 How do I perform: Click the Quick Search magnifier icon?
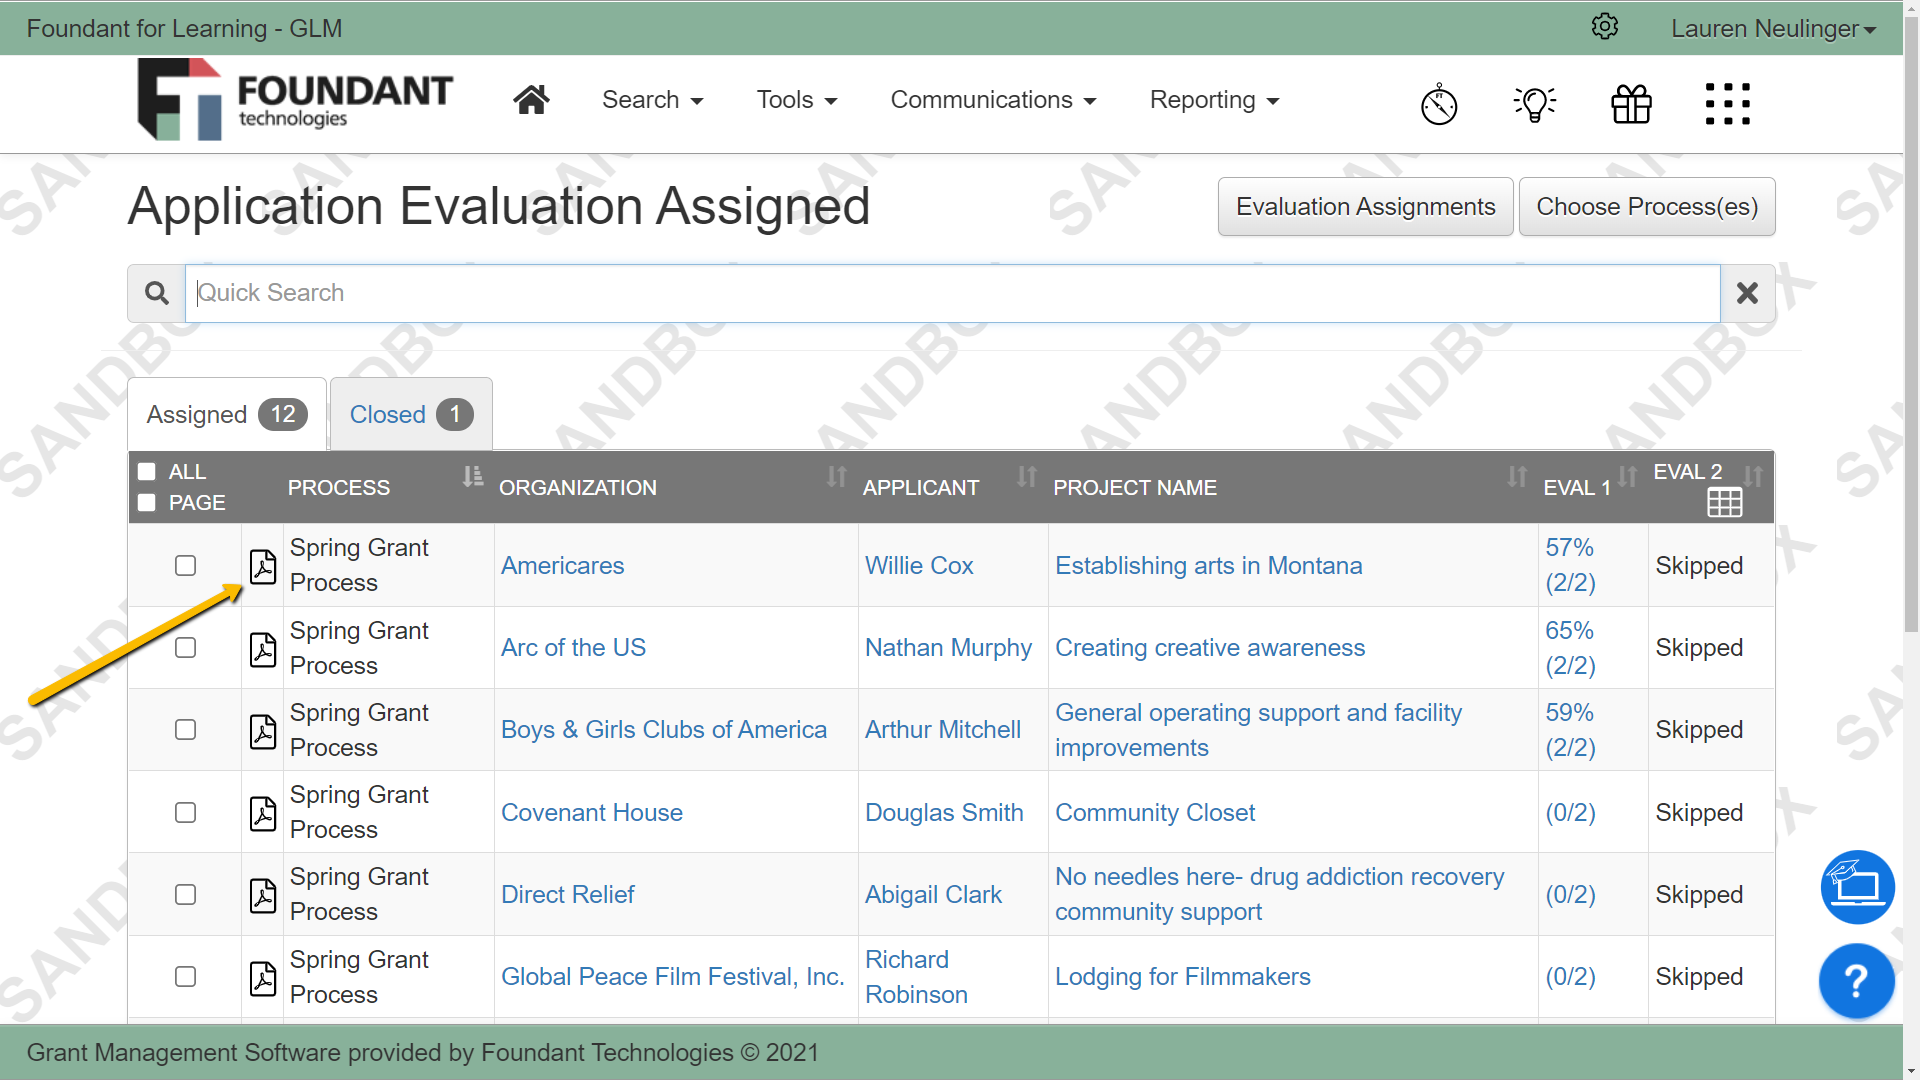pos(156,293)
